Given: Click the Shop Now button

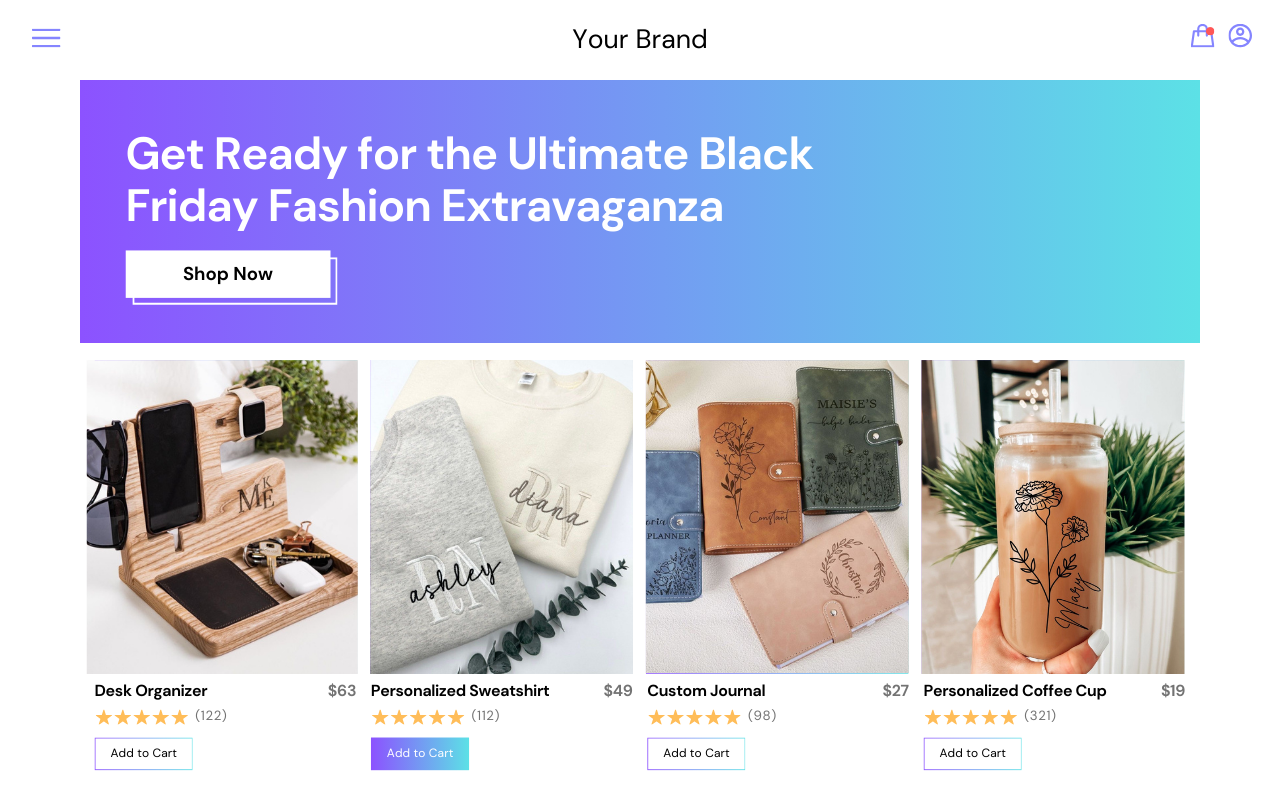Looking at the screenshot, I should [x=228, y=274].
